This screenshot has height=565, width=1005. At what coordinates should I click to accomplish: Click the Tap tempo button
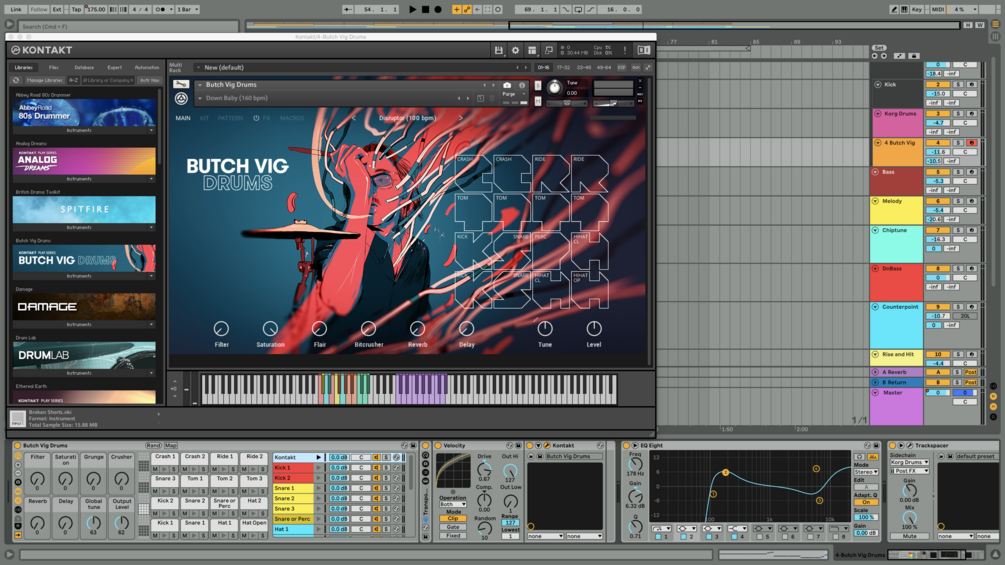[x=76, y=10]
